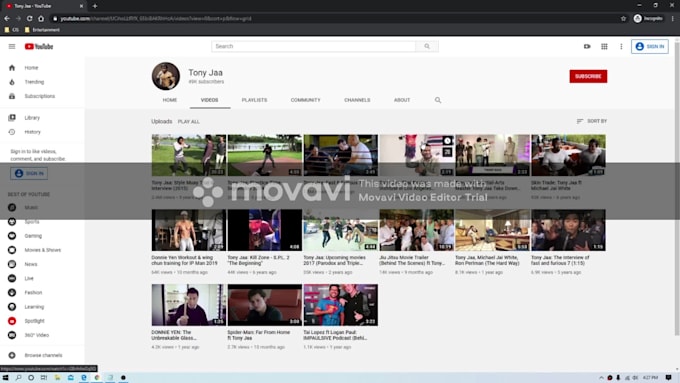Click the 360° Video icon
Image resolution: width=680 pixels, height=383 pixels.
click(x=12, y=335)
